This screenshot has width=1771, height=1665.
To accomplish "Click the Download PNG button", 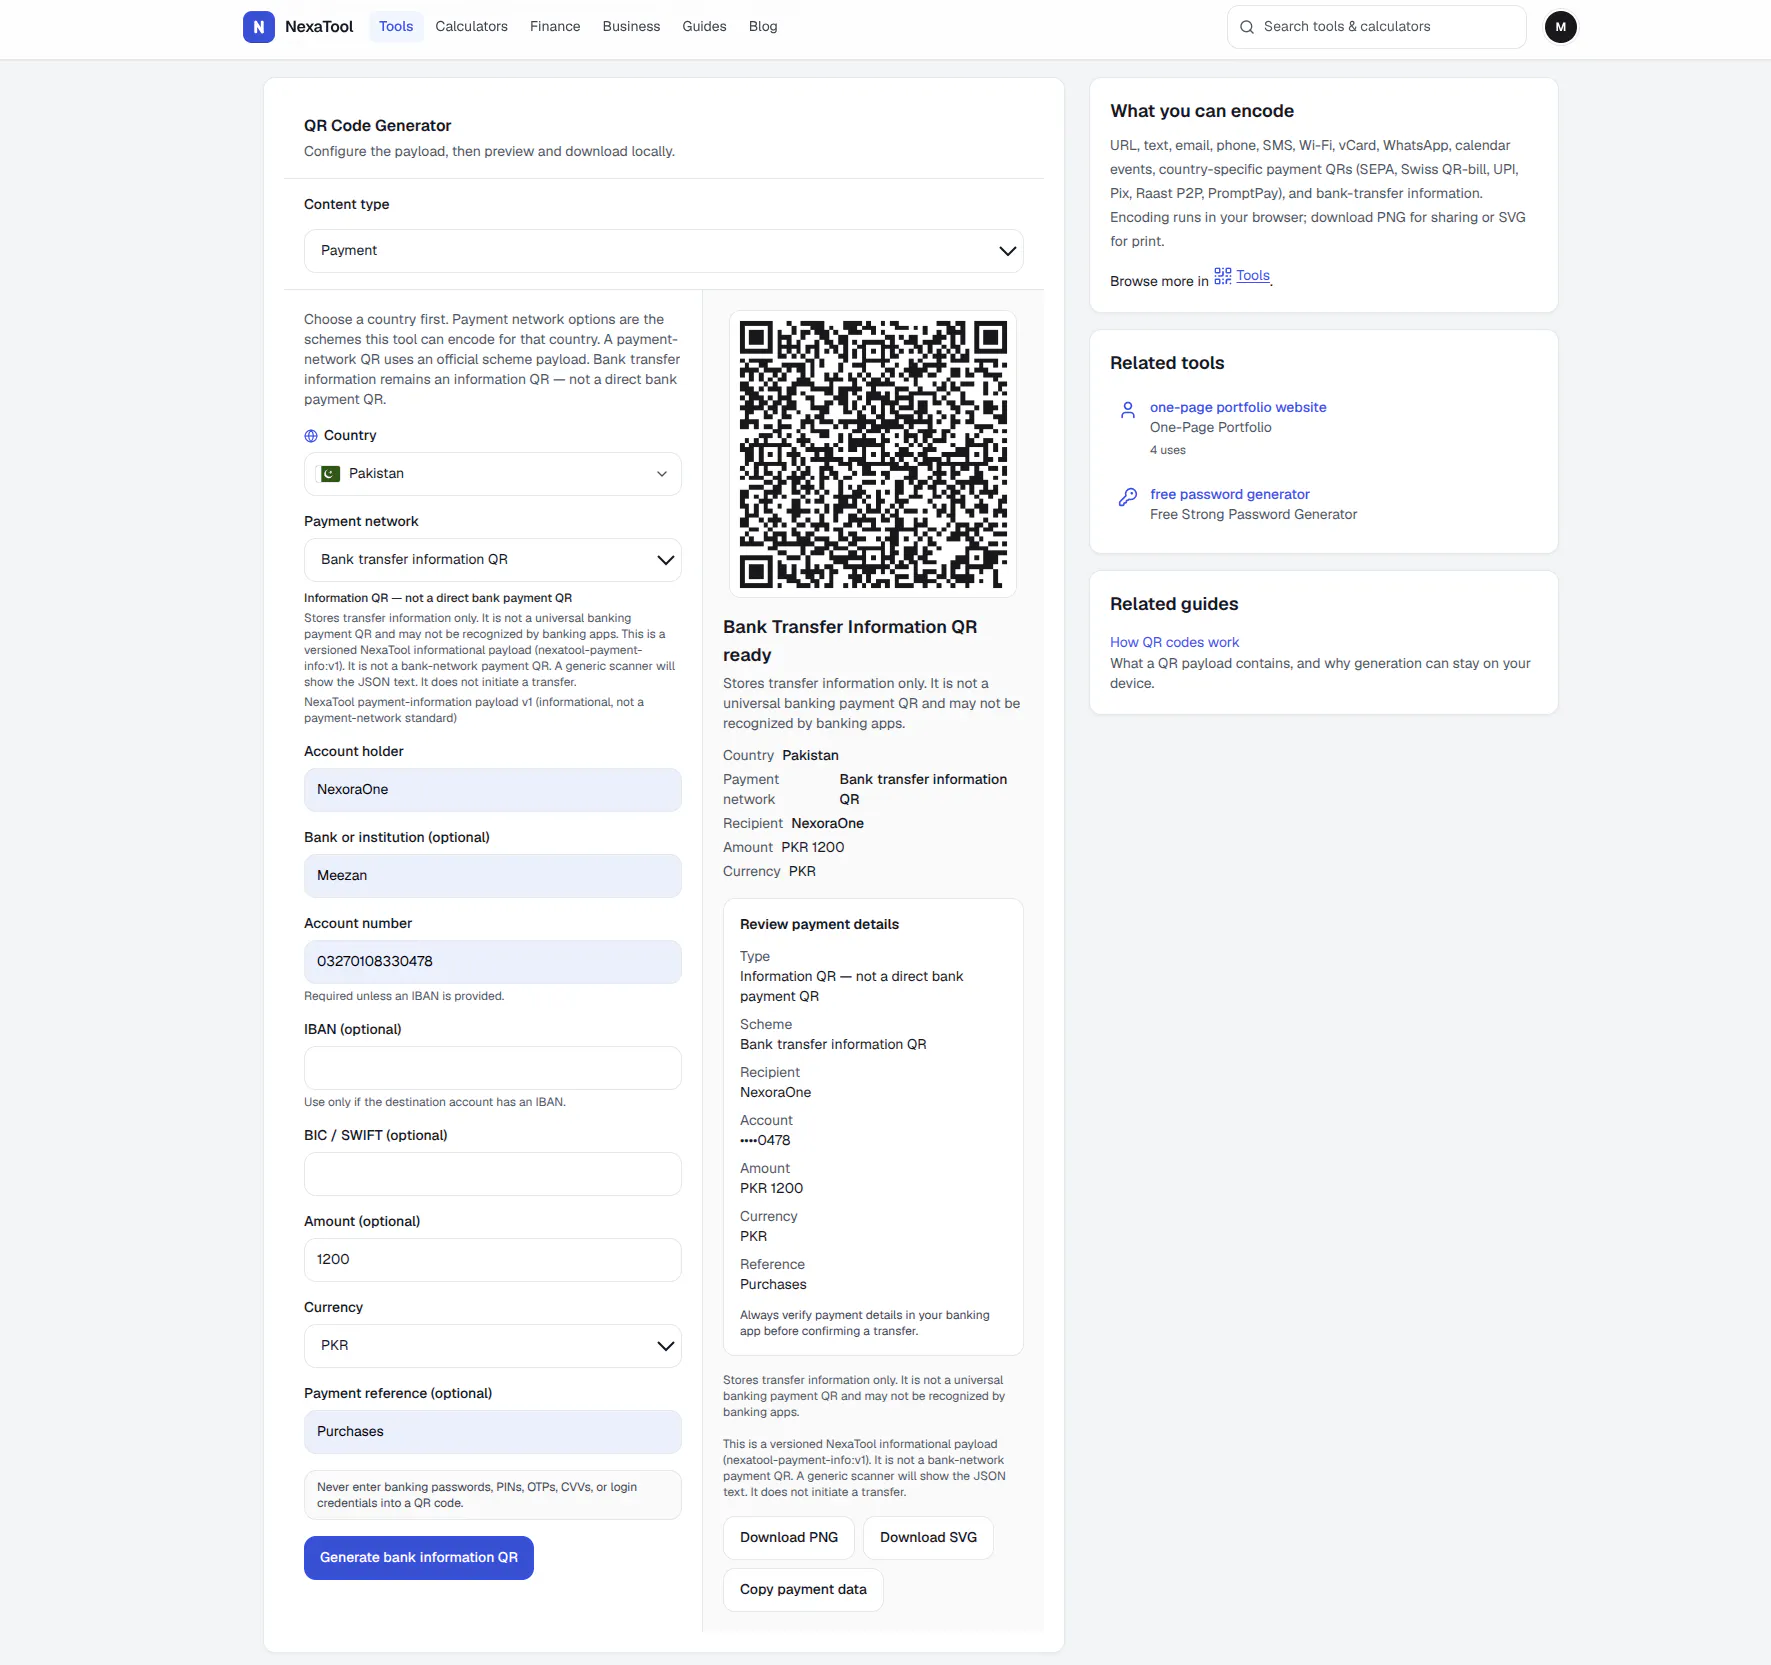I will click(x=789, y=1538).
